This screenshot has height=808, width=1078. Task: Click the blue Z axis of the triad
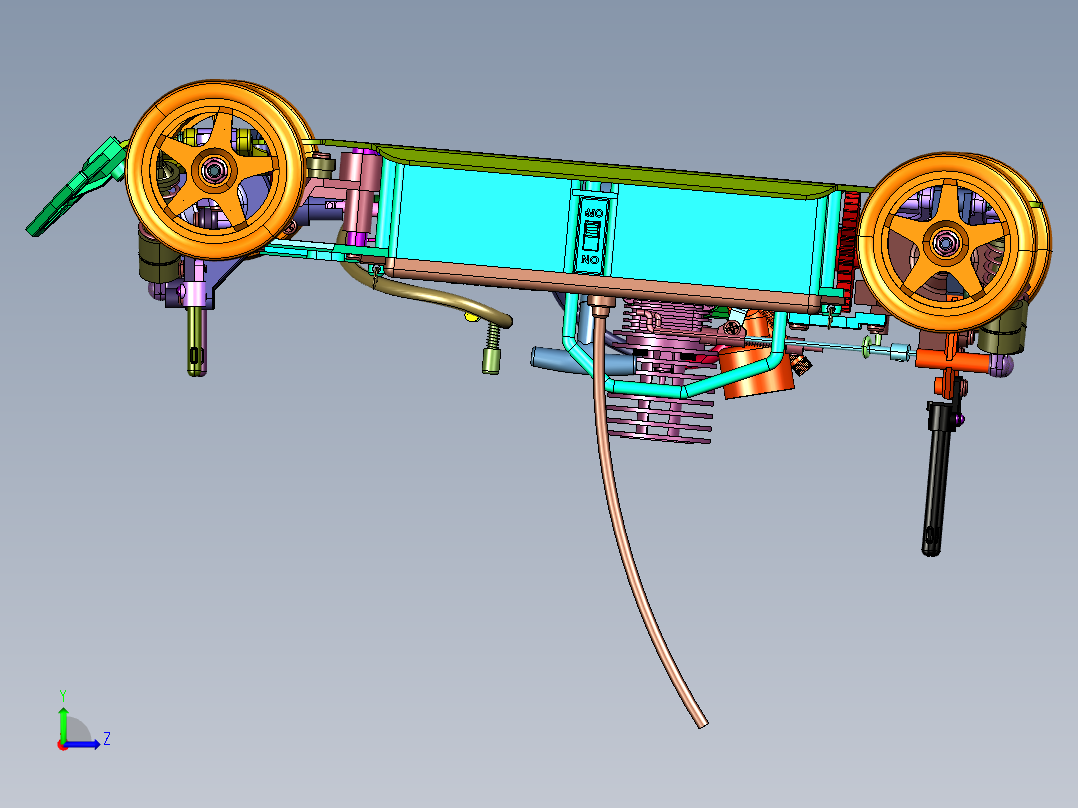[84, 744]
